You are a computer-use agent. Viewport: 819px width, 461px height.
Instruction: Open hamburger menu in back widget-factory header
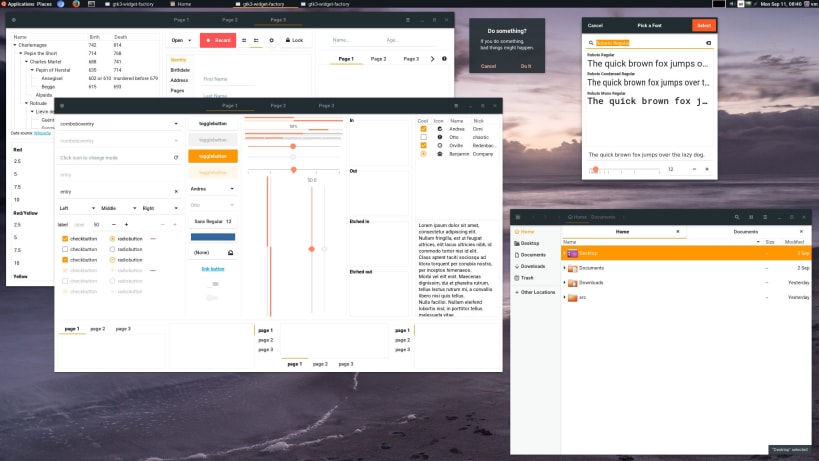pos(408,20)
